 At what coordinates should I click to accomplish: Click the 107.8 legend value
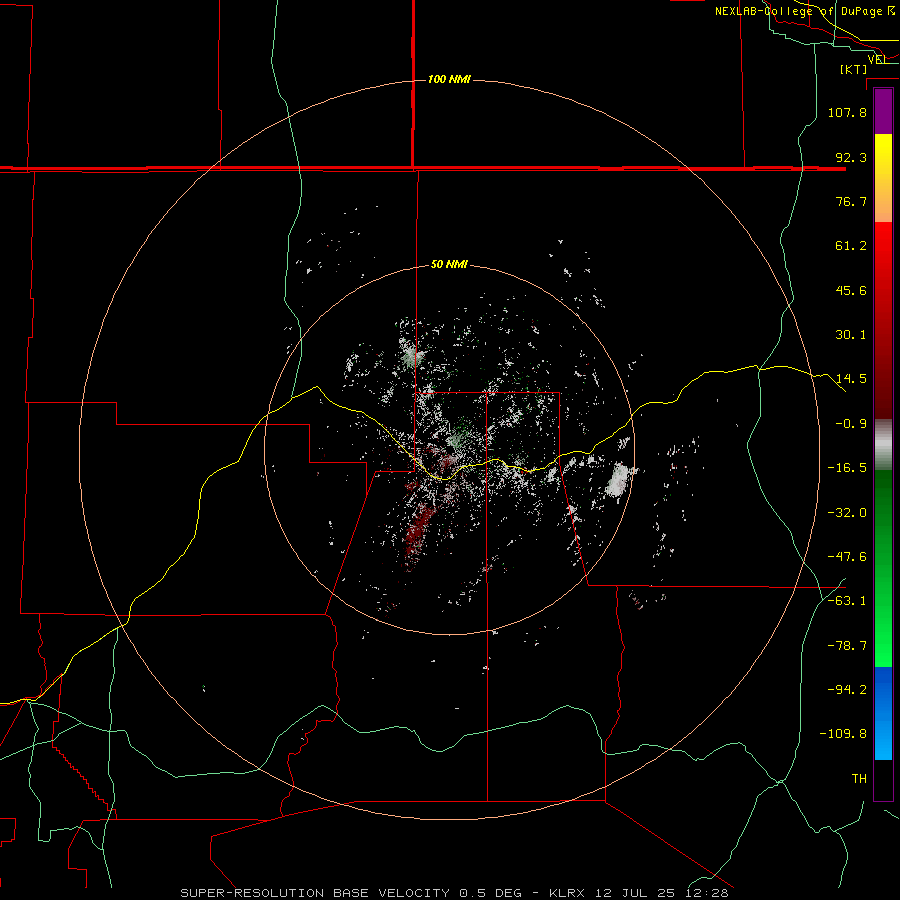click(x=847, y=112)
